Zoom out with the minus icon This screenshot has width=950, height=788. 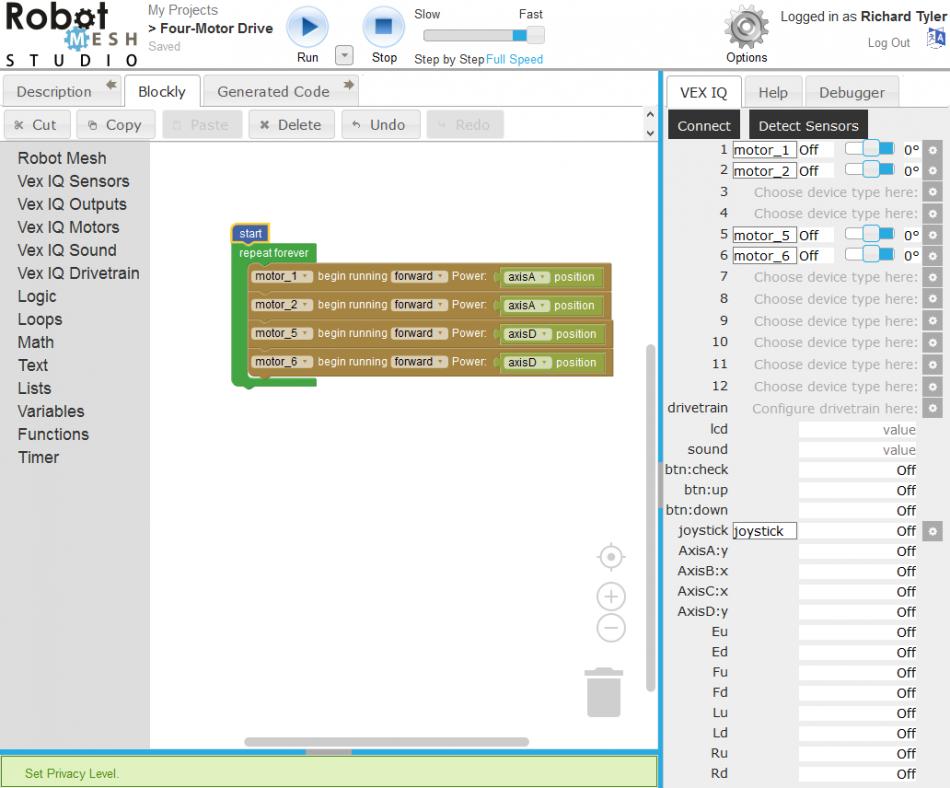611,628
